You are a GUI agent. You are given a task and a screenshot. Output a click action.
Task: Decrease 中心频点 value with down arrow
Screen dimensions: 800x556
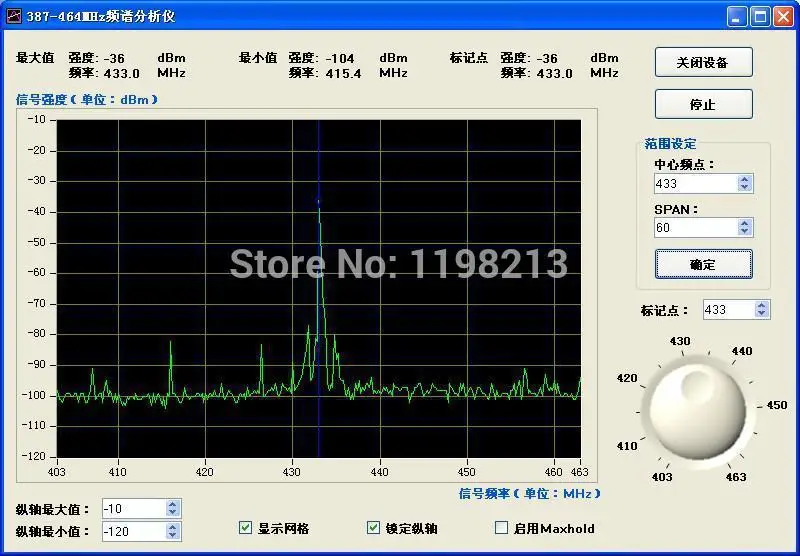tap(745, 188)
